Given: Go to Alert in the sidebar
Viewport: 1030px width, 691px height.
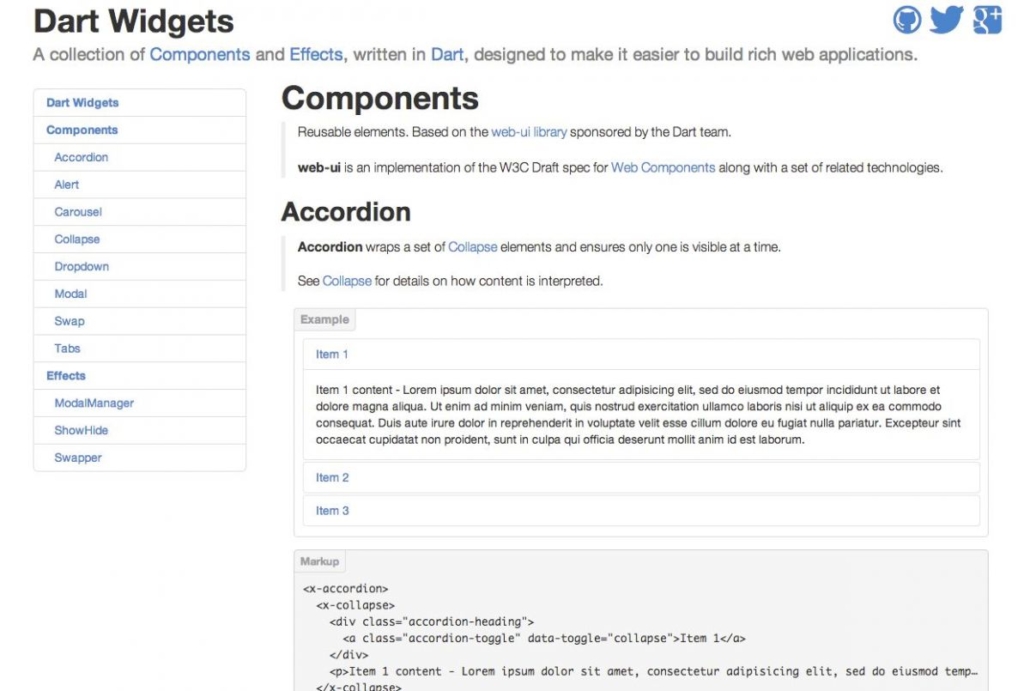Looking at the screenshot, I should [x=67, y=185].
